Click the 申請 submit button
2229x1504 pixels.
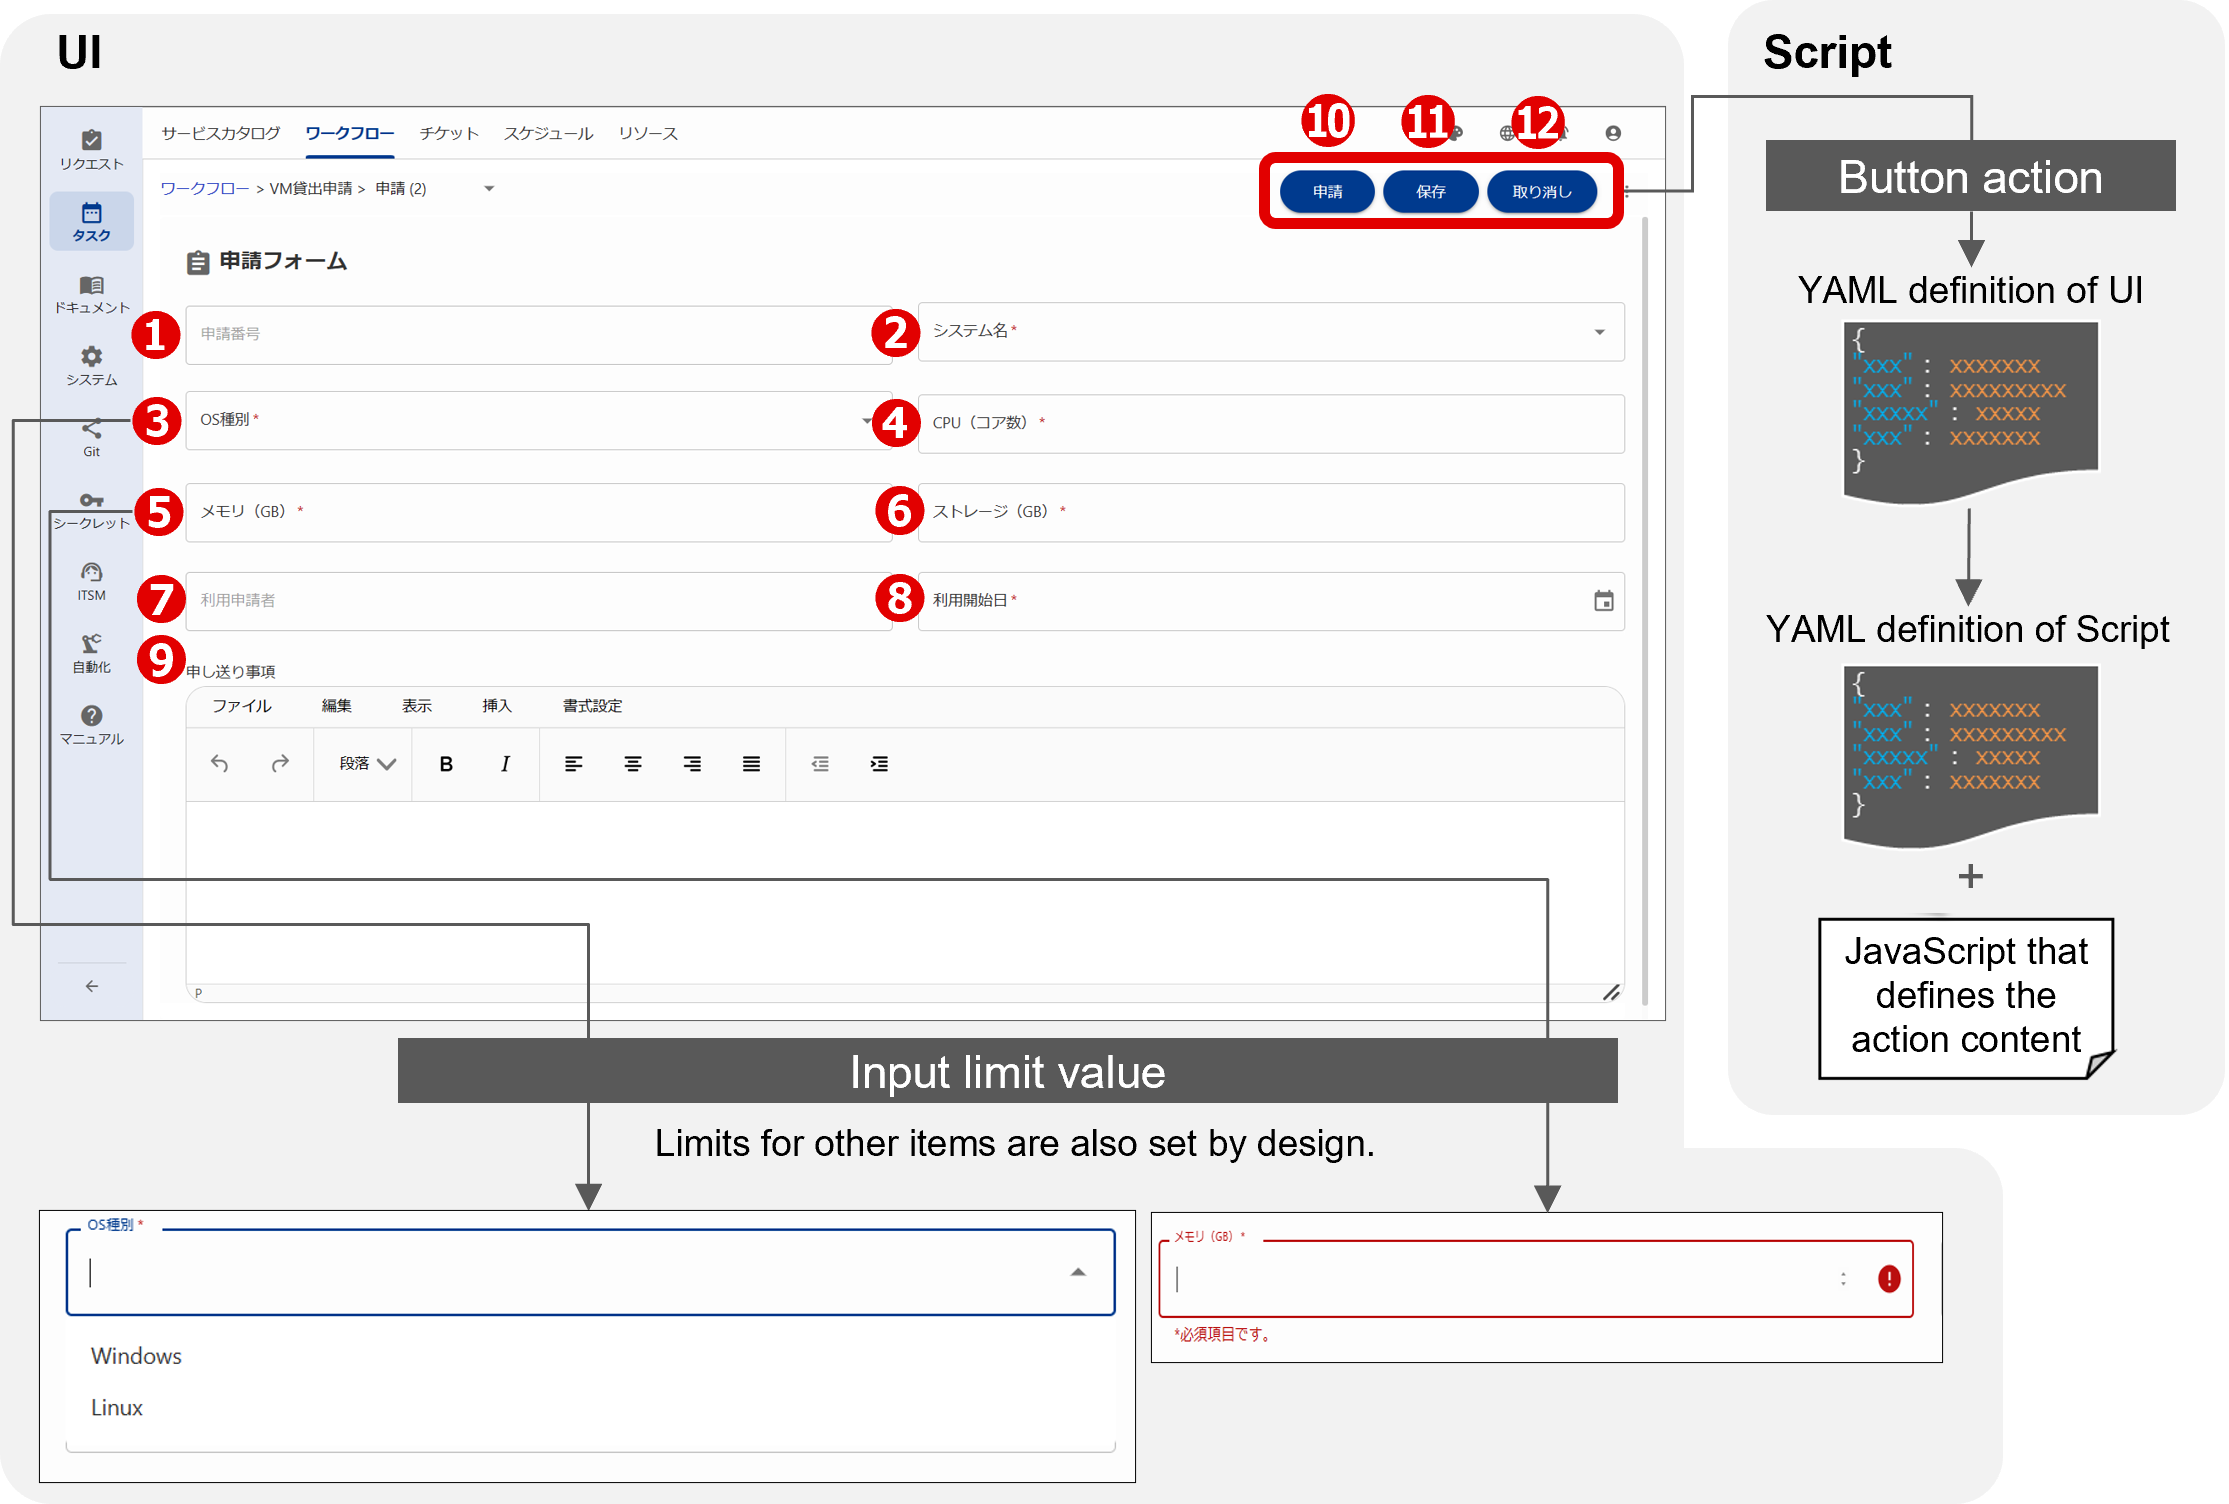[1327, 191]
